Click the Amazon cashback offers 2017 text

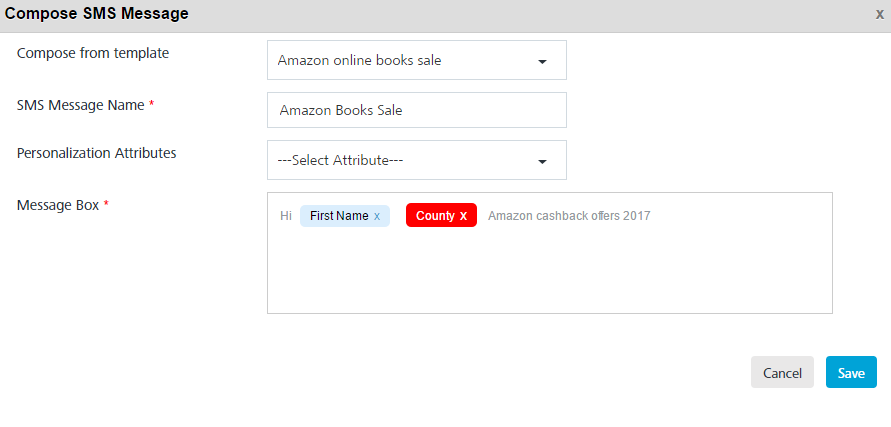[569, 216]
